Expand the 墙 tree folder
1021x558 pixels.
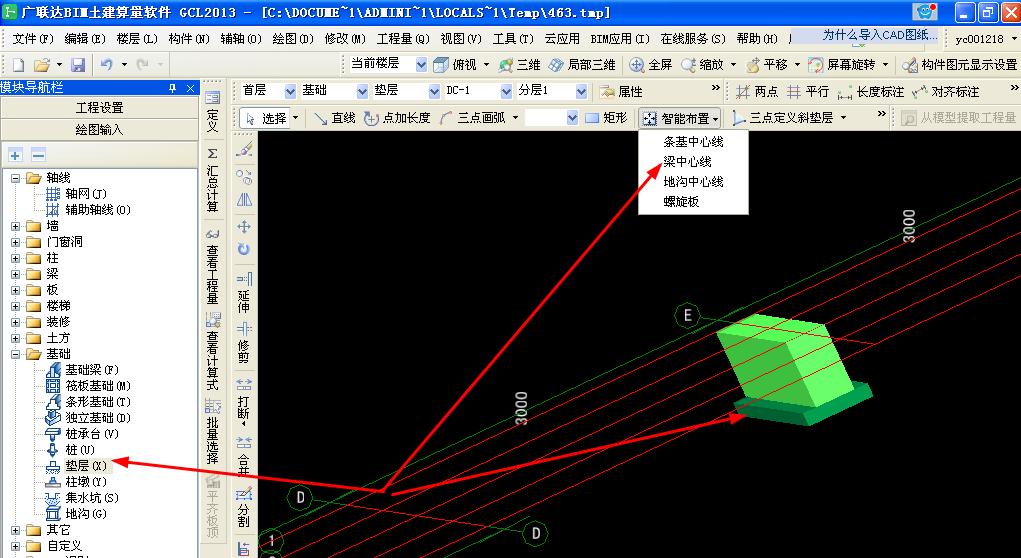coord(16,226)
